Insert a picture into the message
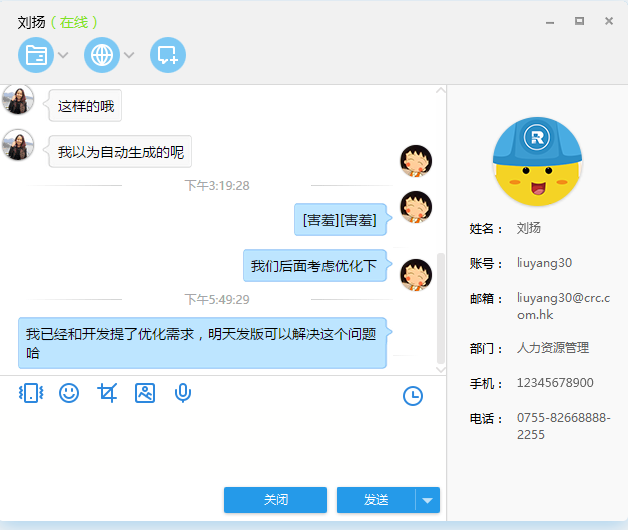The height and width of the screenshot is (530, 628). coord(145,393)
